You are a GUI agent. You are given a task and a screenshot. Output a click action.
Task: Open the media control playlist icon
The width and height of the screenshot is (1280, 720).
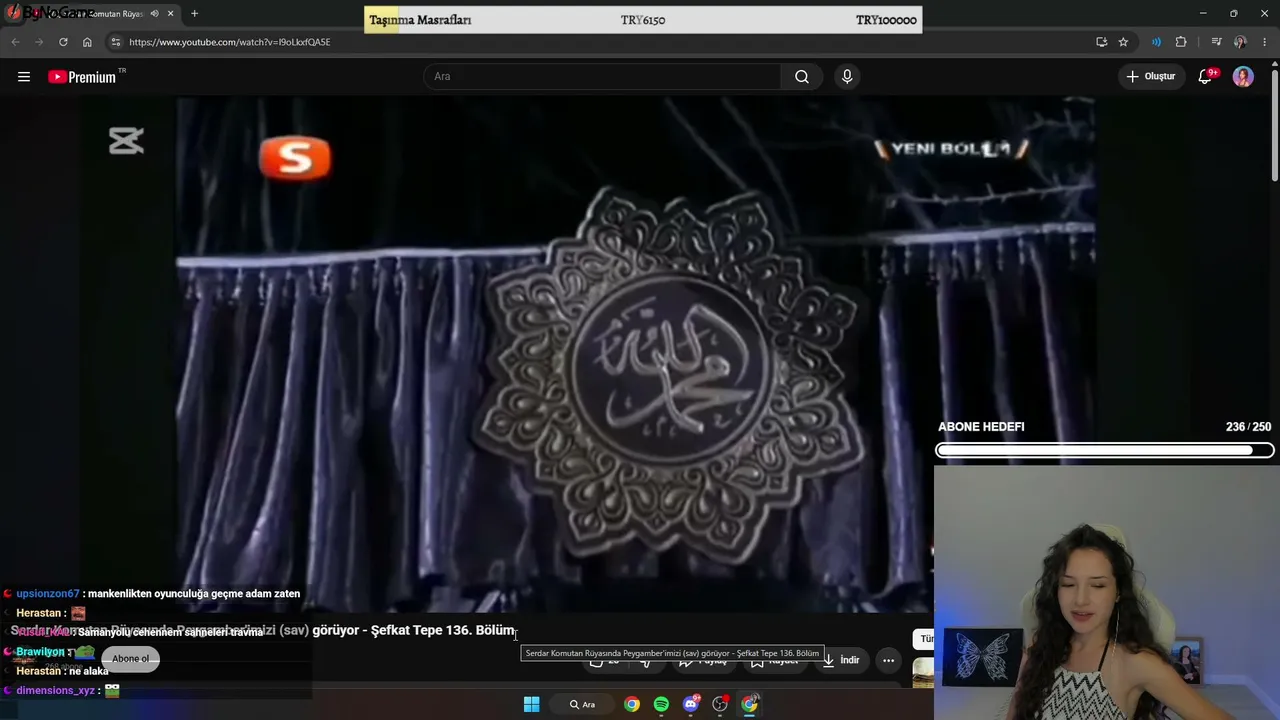[1216, 42]
